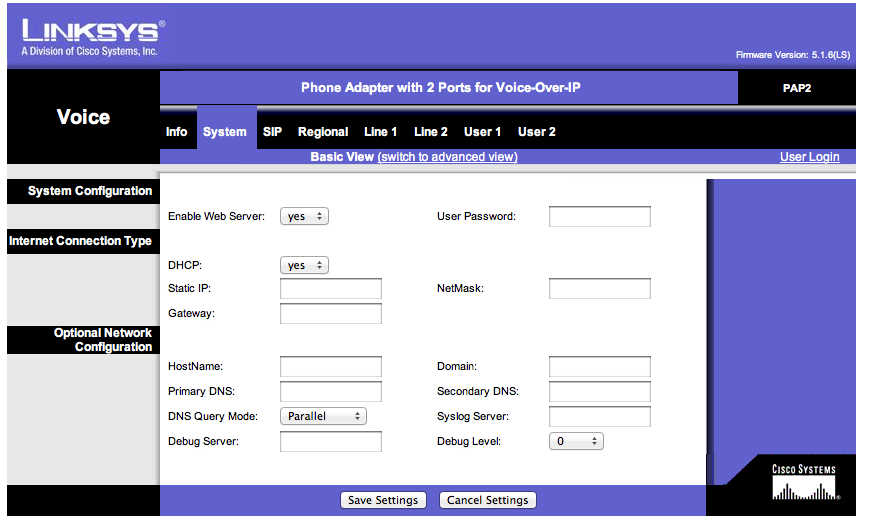Open the DNS Query Mode dropdown

click(x=323, y=416)
